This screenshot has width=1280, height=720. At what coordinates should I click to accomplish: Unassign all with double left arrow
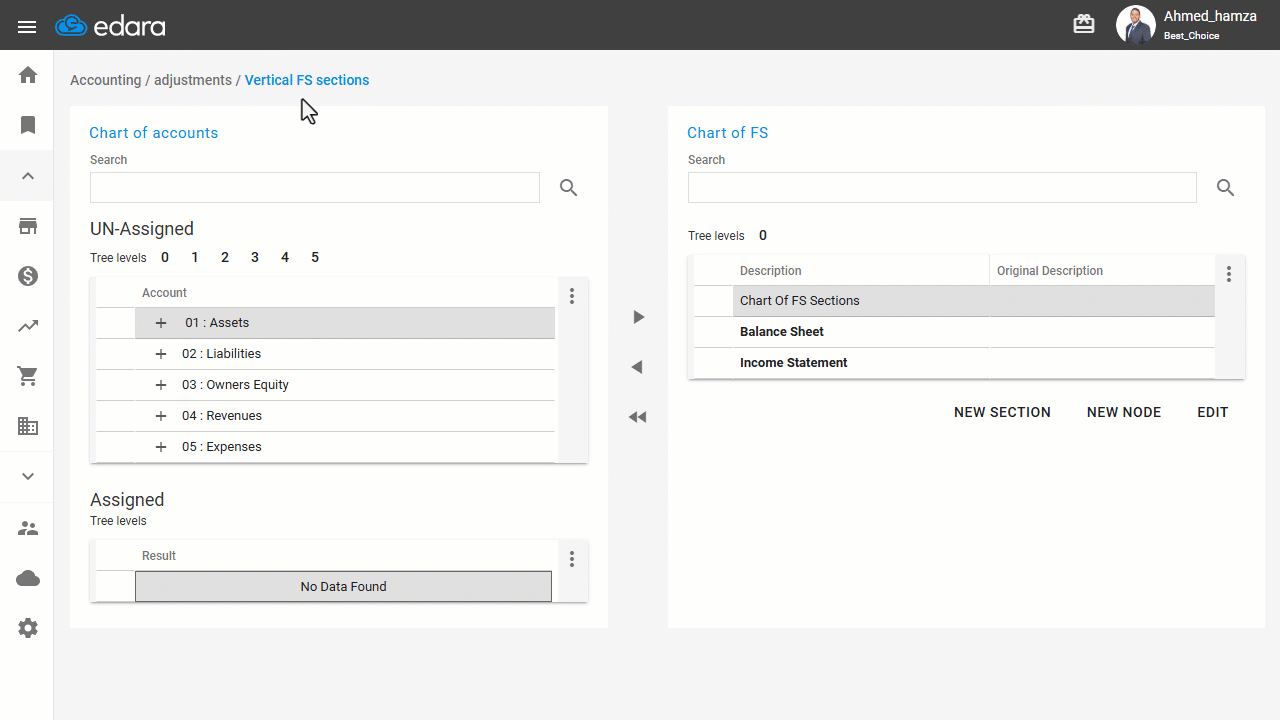pos(638,417)
